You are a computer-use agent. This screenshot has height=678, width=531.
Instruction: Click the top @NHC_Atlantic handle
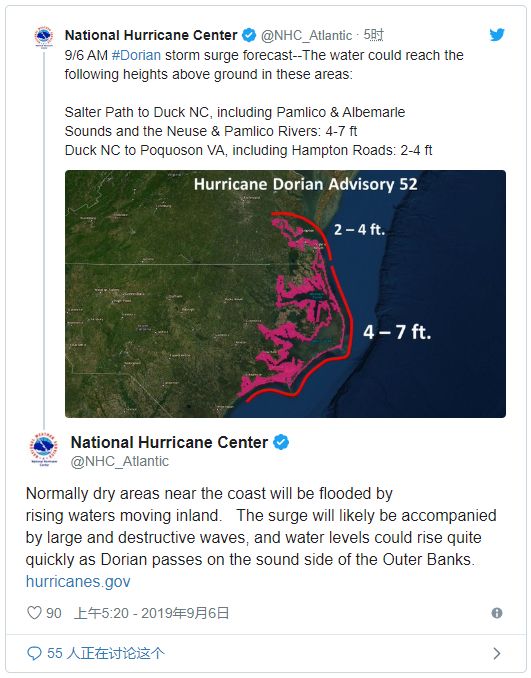click(x=306, y=35)
